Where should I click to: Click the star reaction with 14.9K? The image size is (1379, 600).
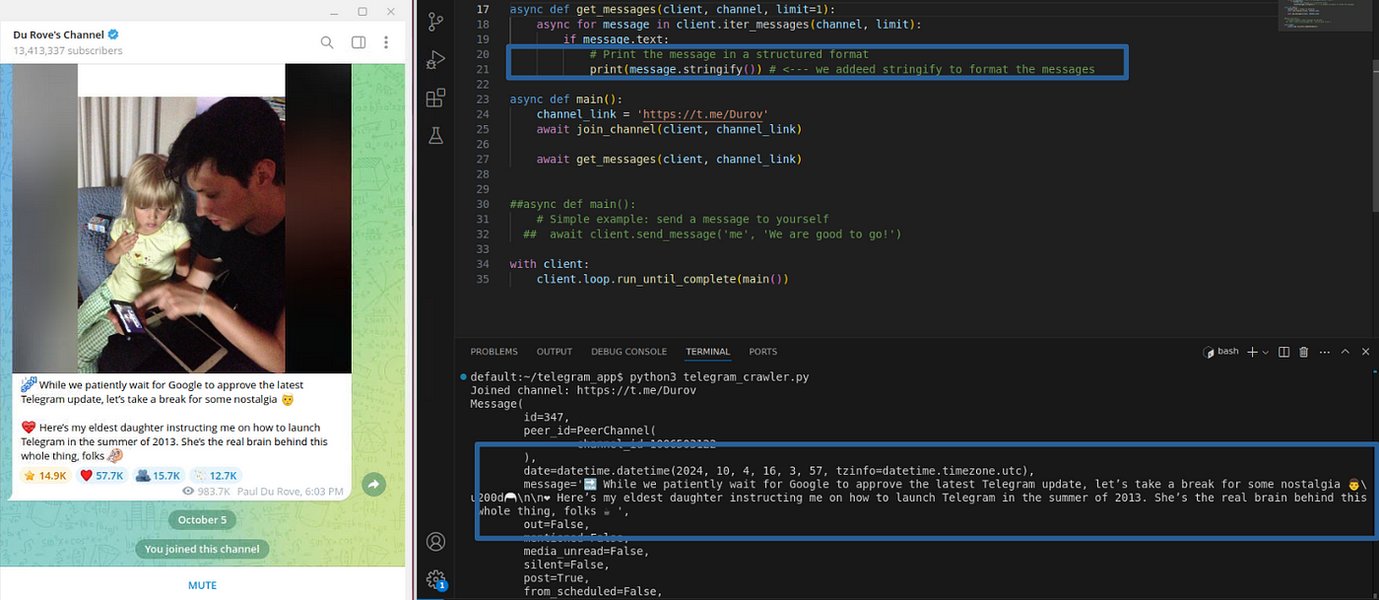(x=45, y=476)
